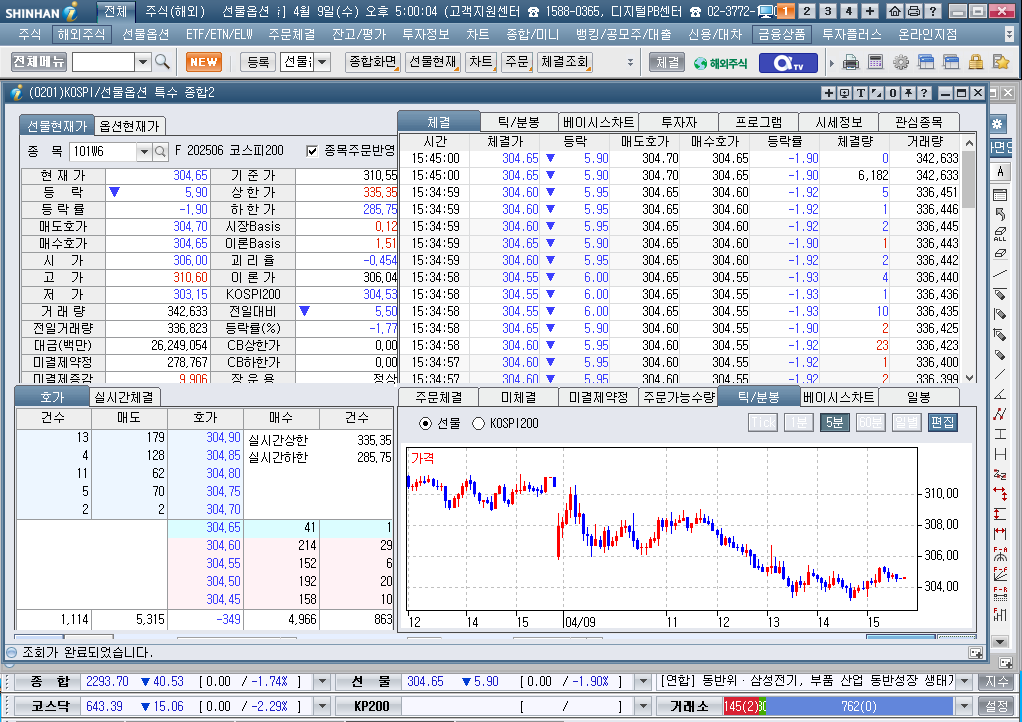This screenshot has height=722, width=1022.
Task: Click the plus icon in inner window header
Action: (828, 93)
